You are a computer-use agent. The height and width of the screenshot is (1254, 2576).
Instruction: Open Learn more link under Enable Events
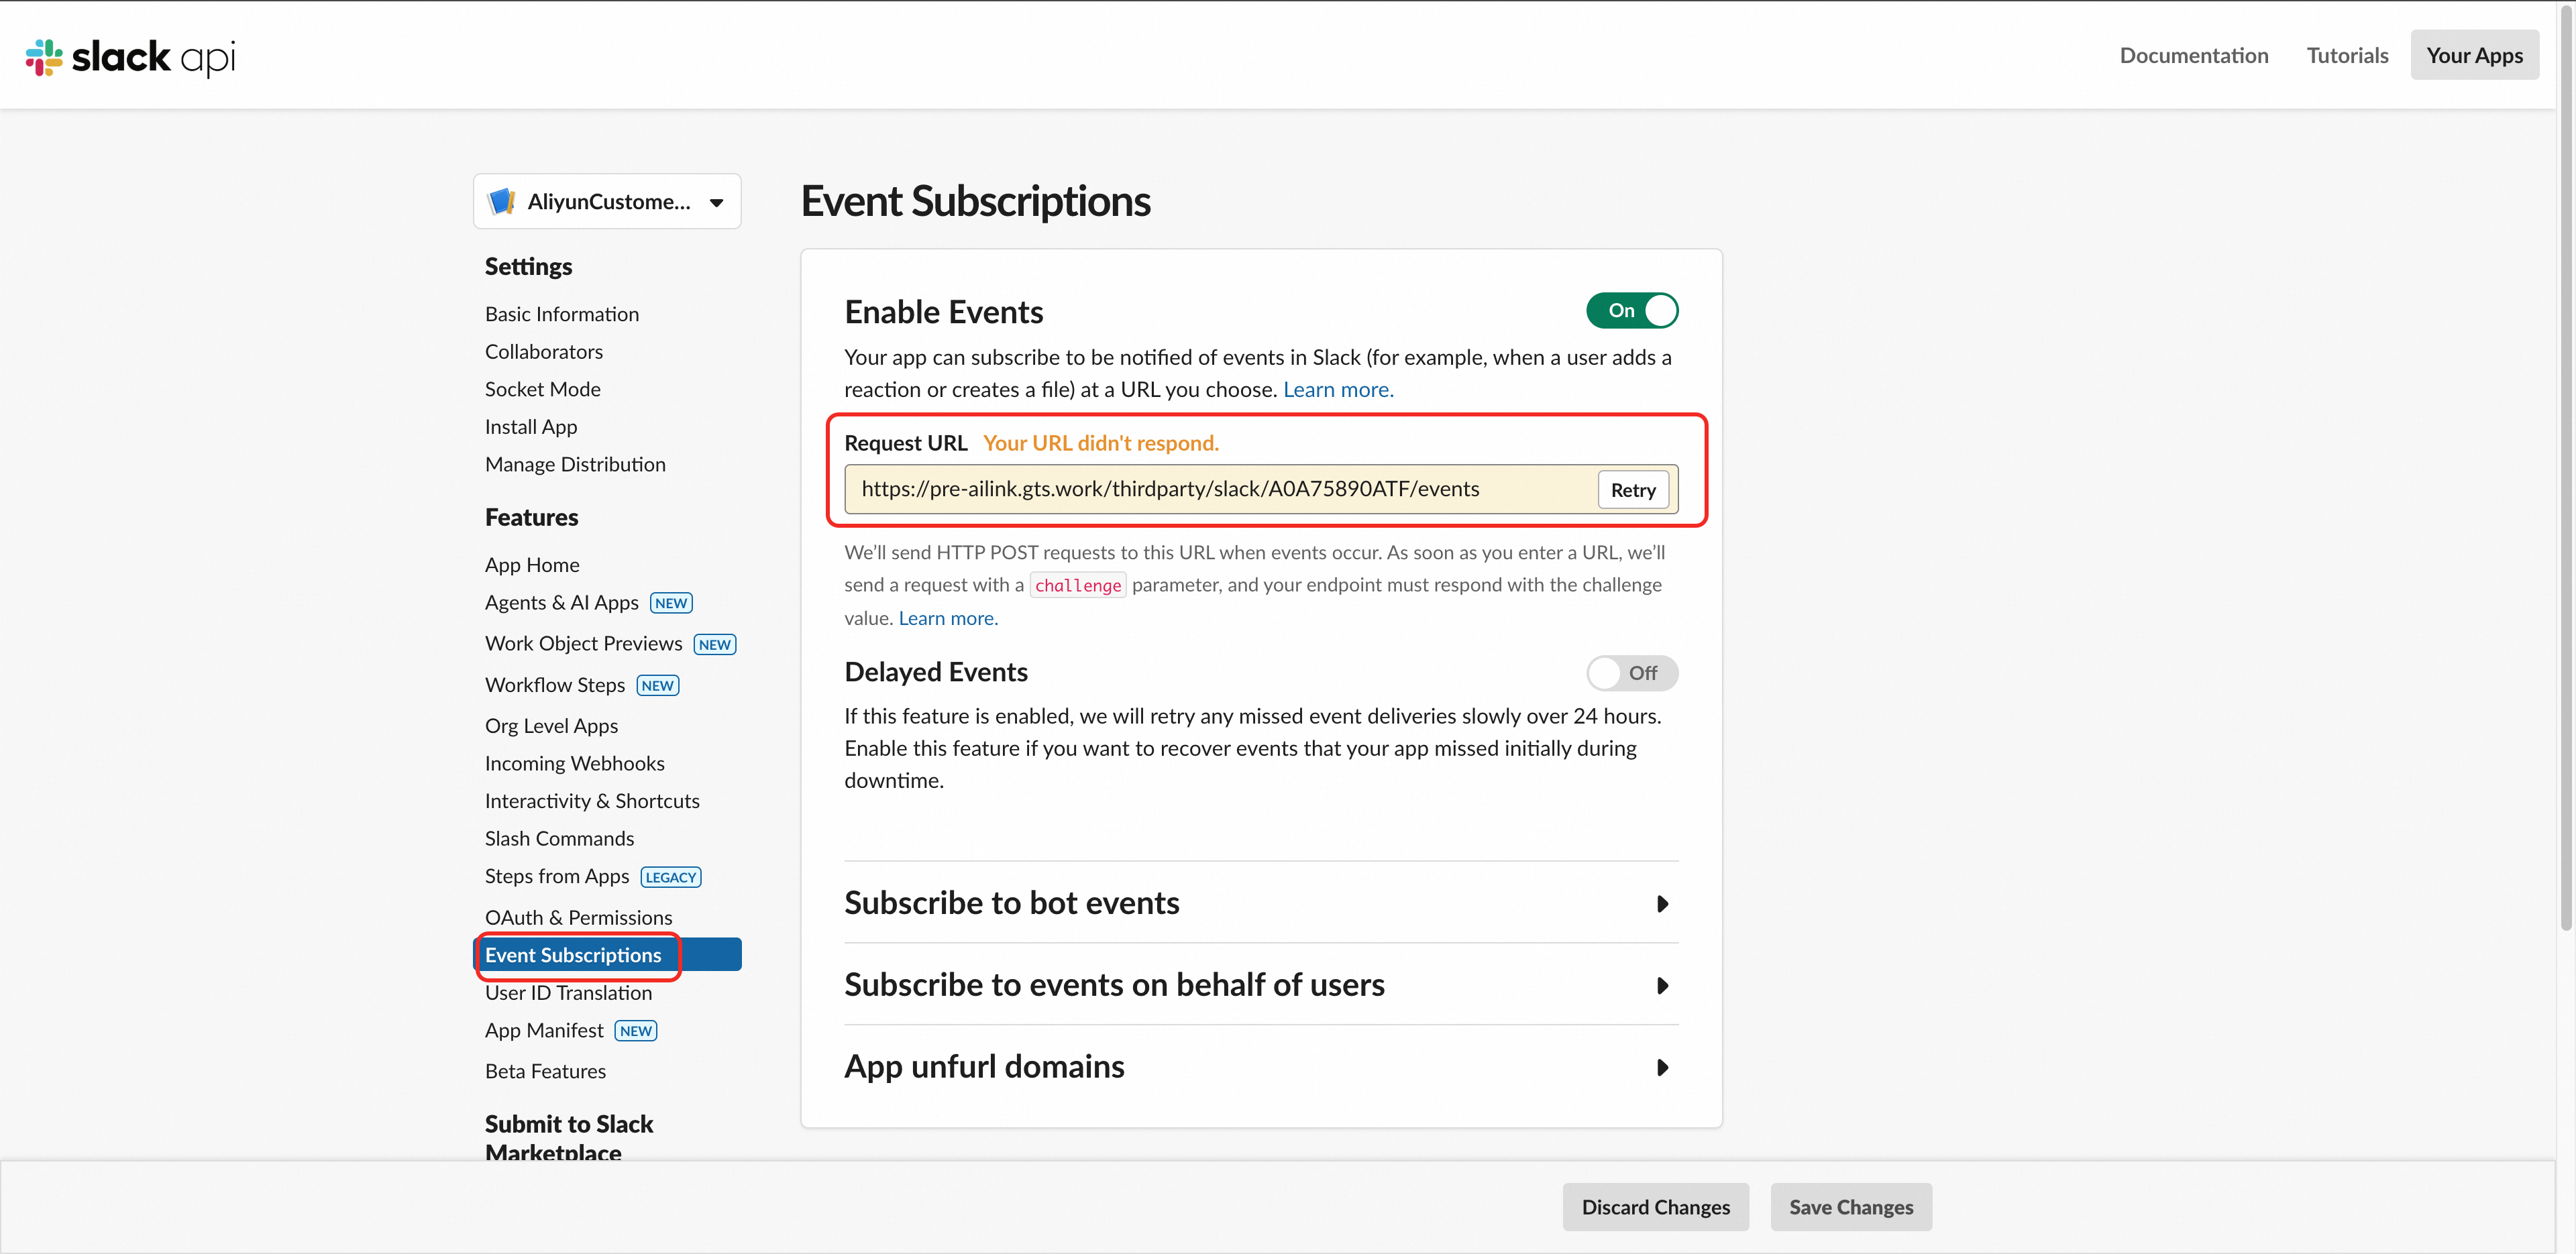tap(1338, 390)
